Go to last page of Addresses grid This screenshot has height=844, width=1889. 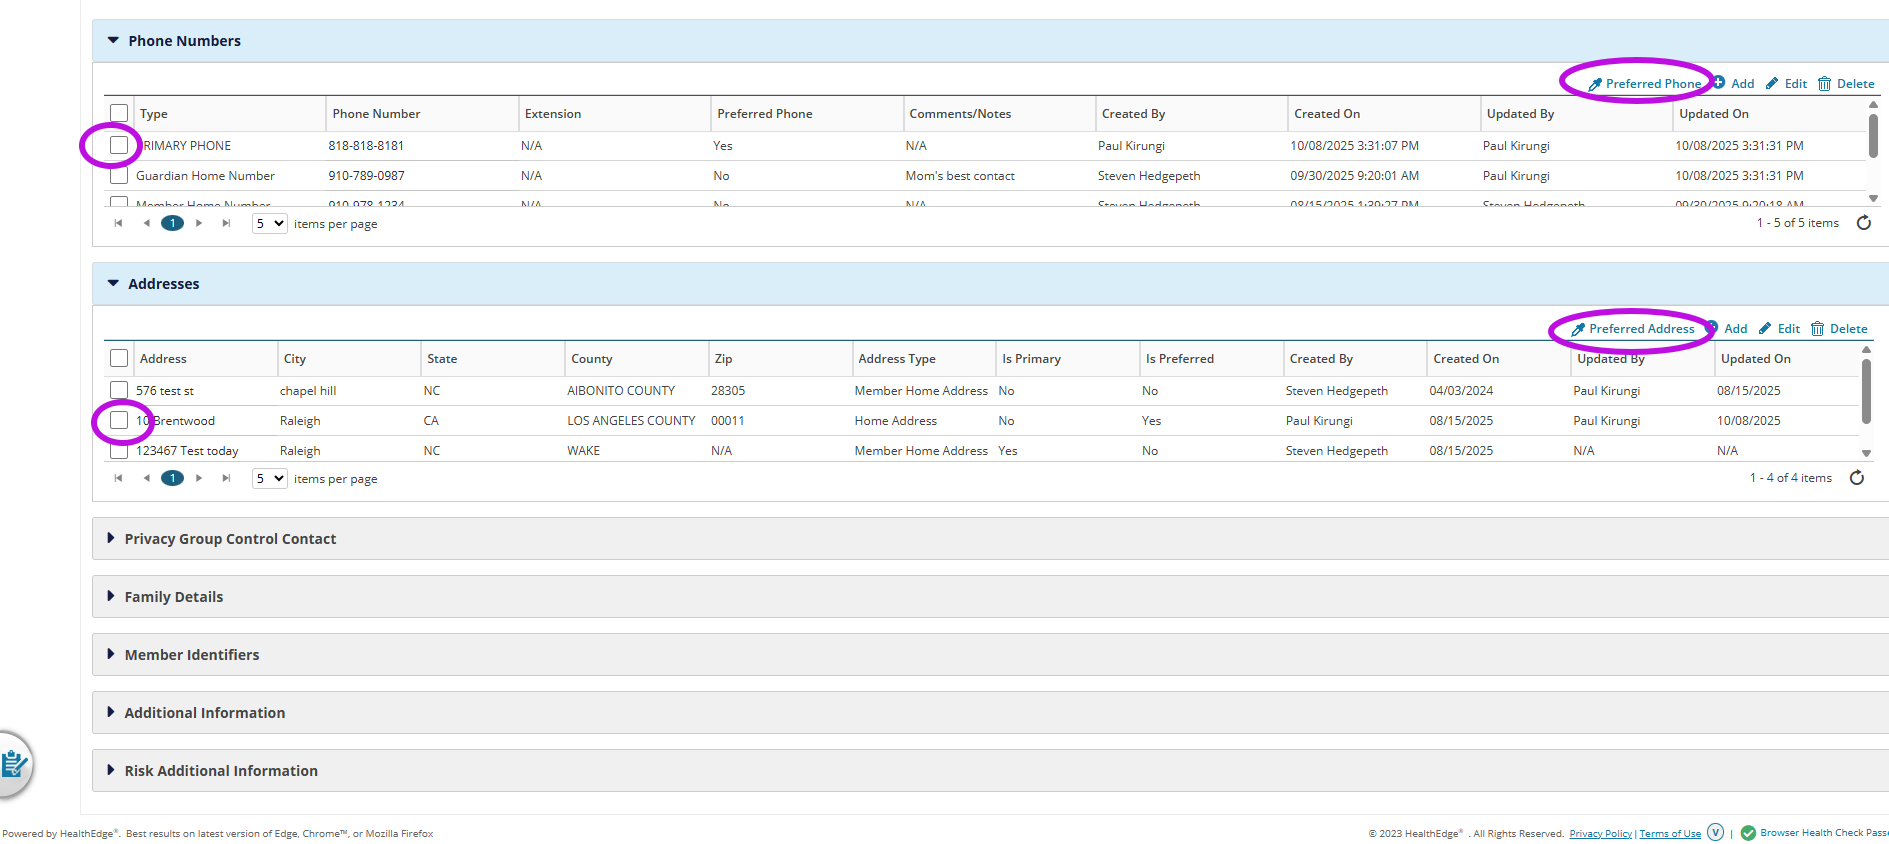point(226,478)
